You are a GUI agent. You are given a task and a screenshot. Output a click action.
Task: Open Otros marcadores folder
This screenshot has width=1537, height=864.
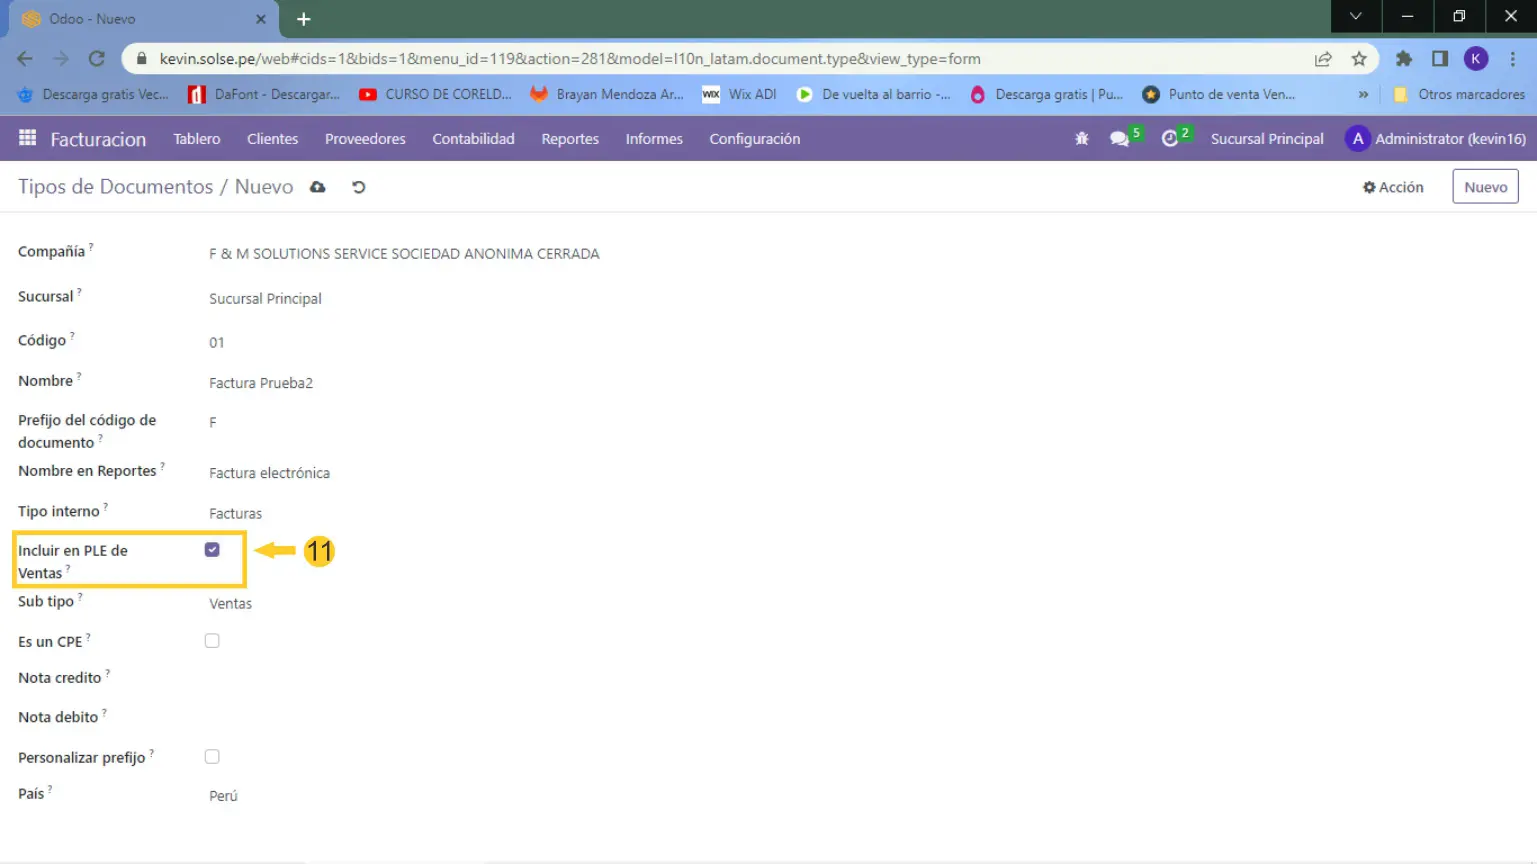pyautogui.click(x=1459, y=94)
